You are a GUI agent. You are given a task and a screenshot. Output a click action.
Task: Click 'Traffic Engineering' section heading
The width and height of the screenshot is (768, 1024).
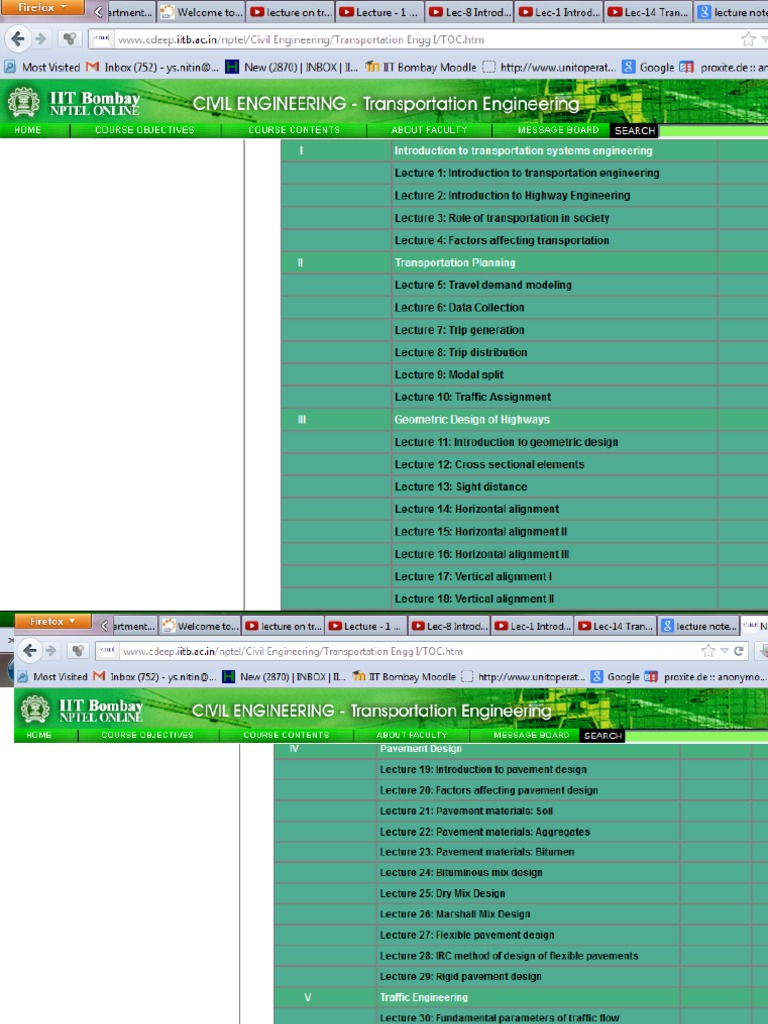point(424,997)
